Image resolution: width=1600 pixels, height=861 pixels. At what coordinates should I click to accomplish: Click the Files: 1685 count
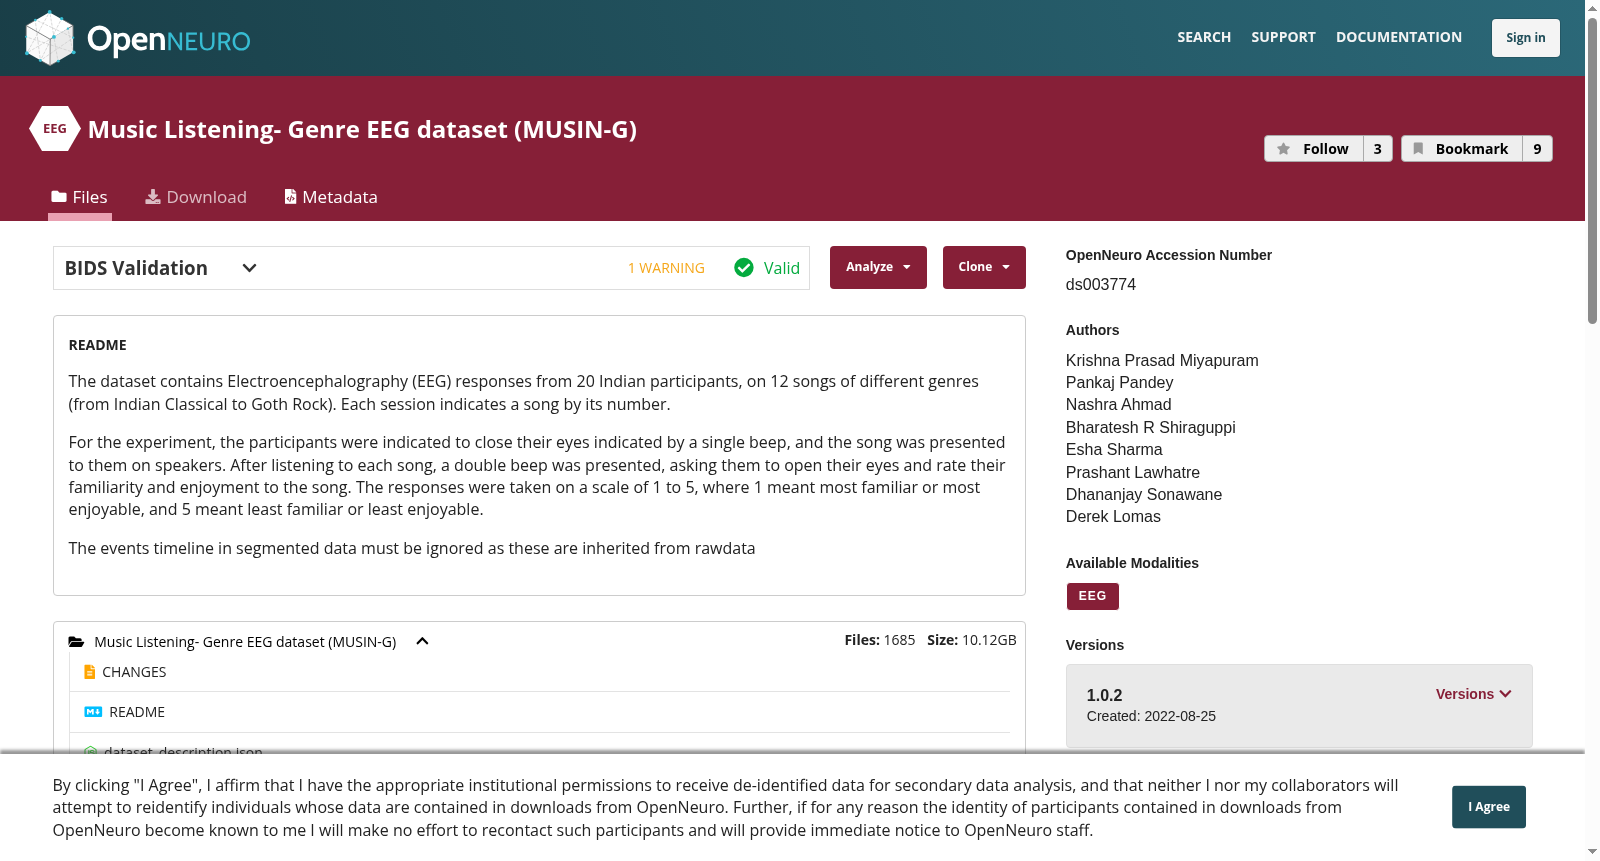[x=880, y=640]
